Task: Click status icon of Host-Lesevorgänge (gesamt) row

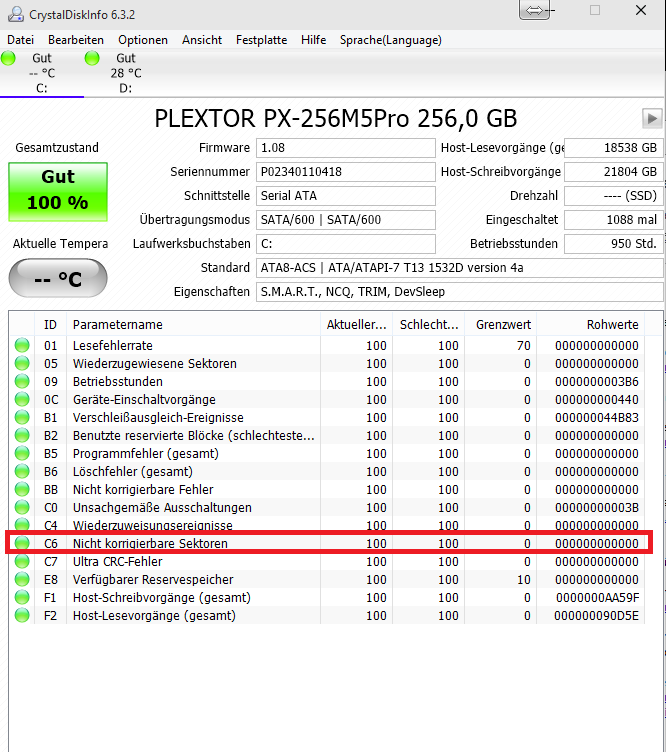Action: [x=22, y=615]
